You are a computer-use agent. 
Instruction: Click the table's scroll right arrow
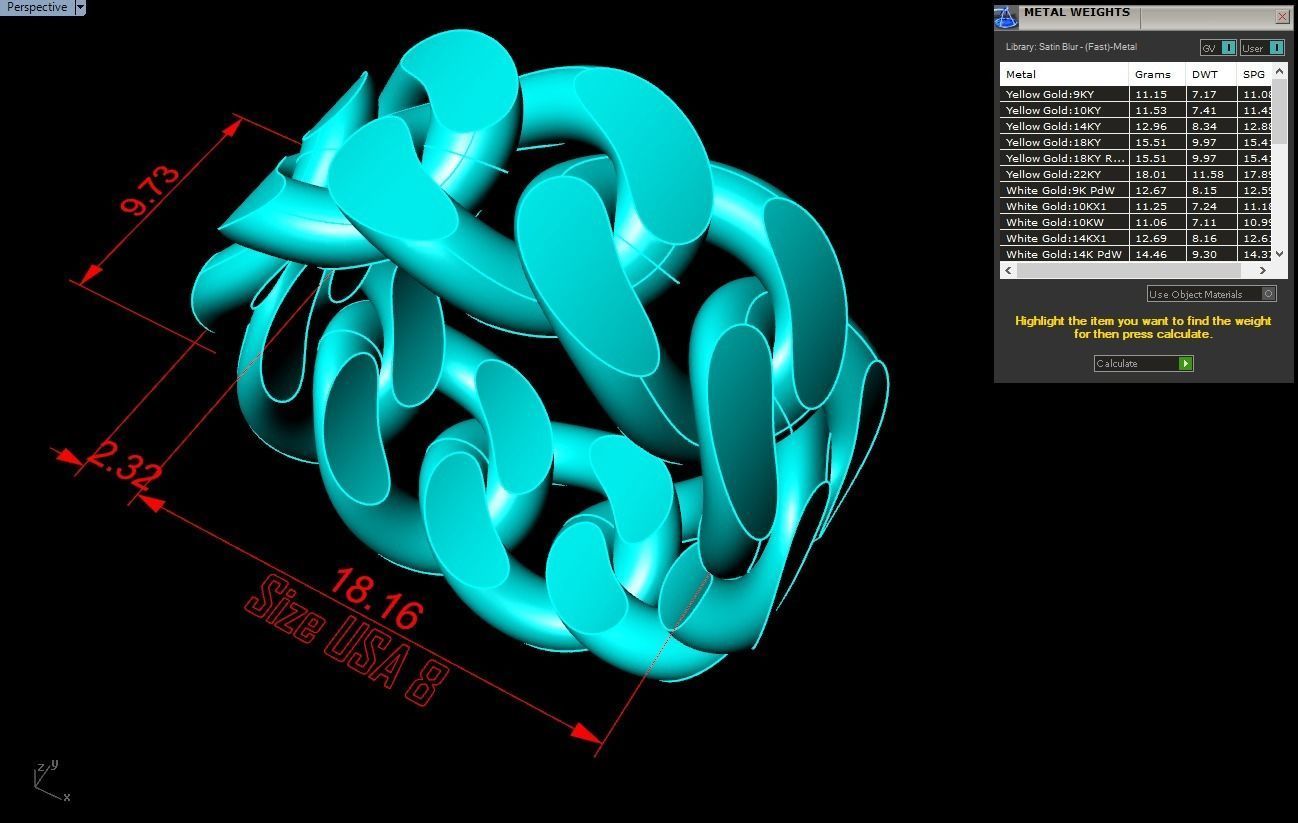1263,270
